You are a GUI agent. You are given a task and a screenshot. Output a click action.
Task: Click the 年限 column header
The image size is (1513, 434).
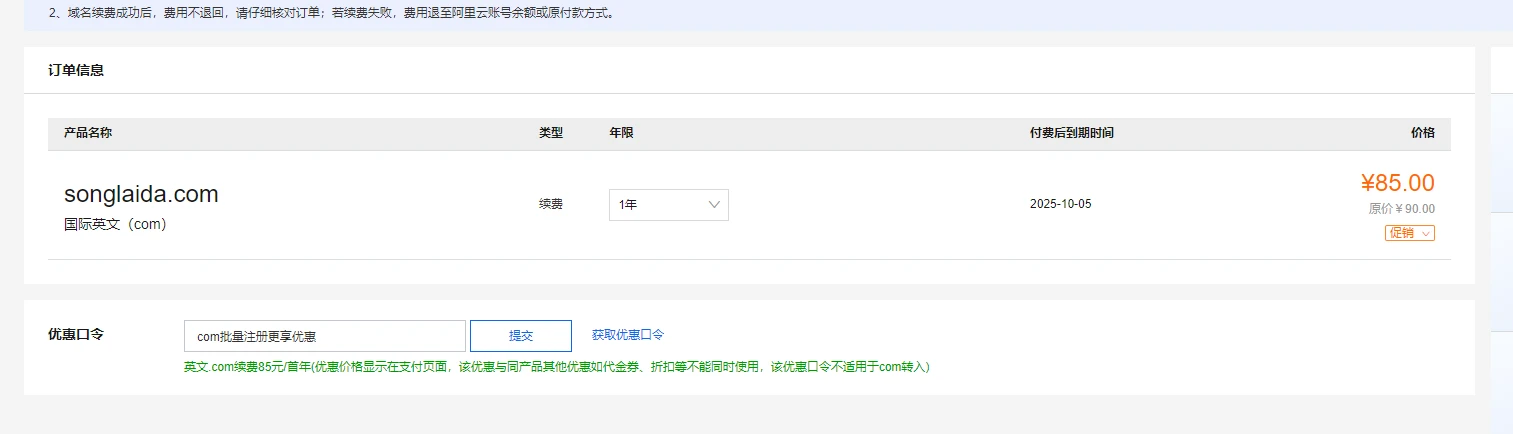click(x=621, y=133)
